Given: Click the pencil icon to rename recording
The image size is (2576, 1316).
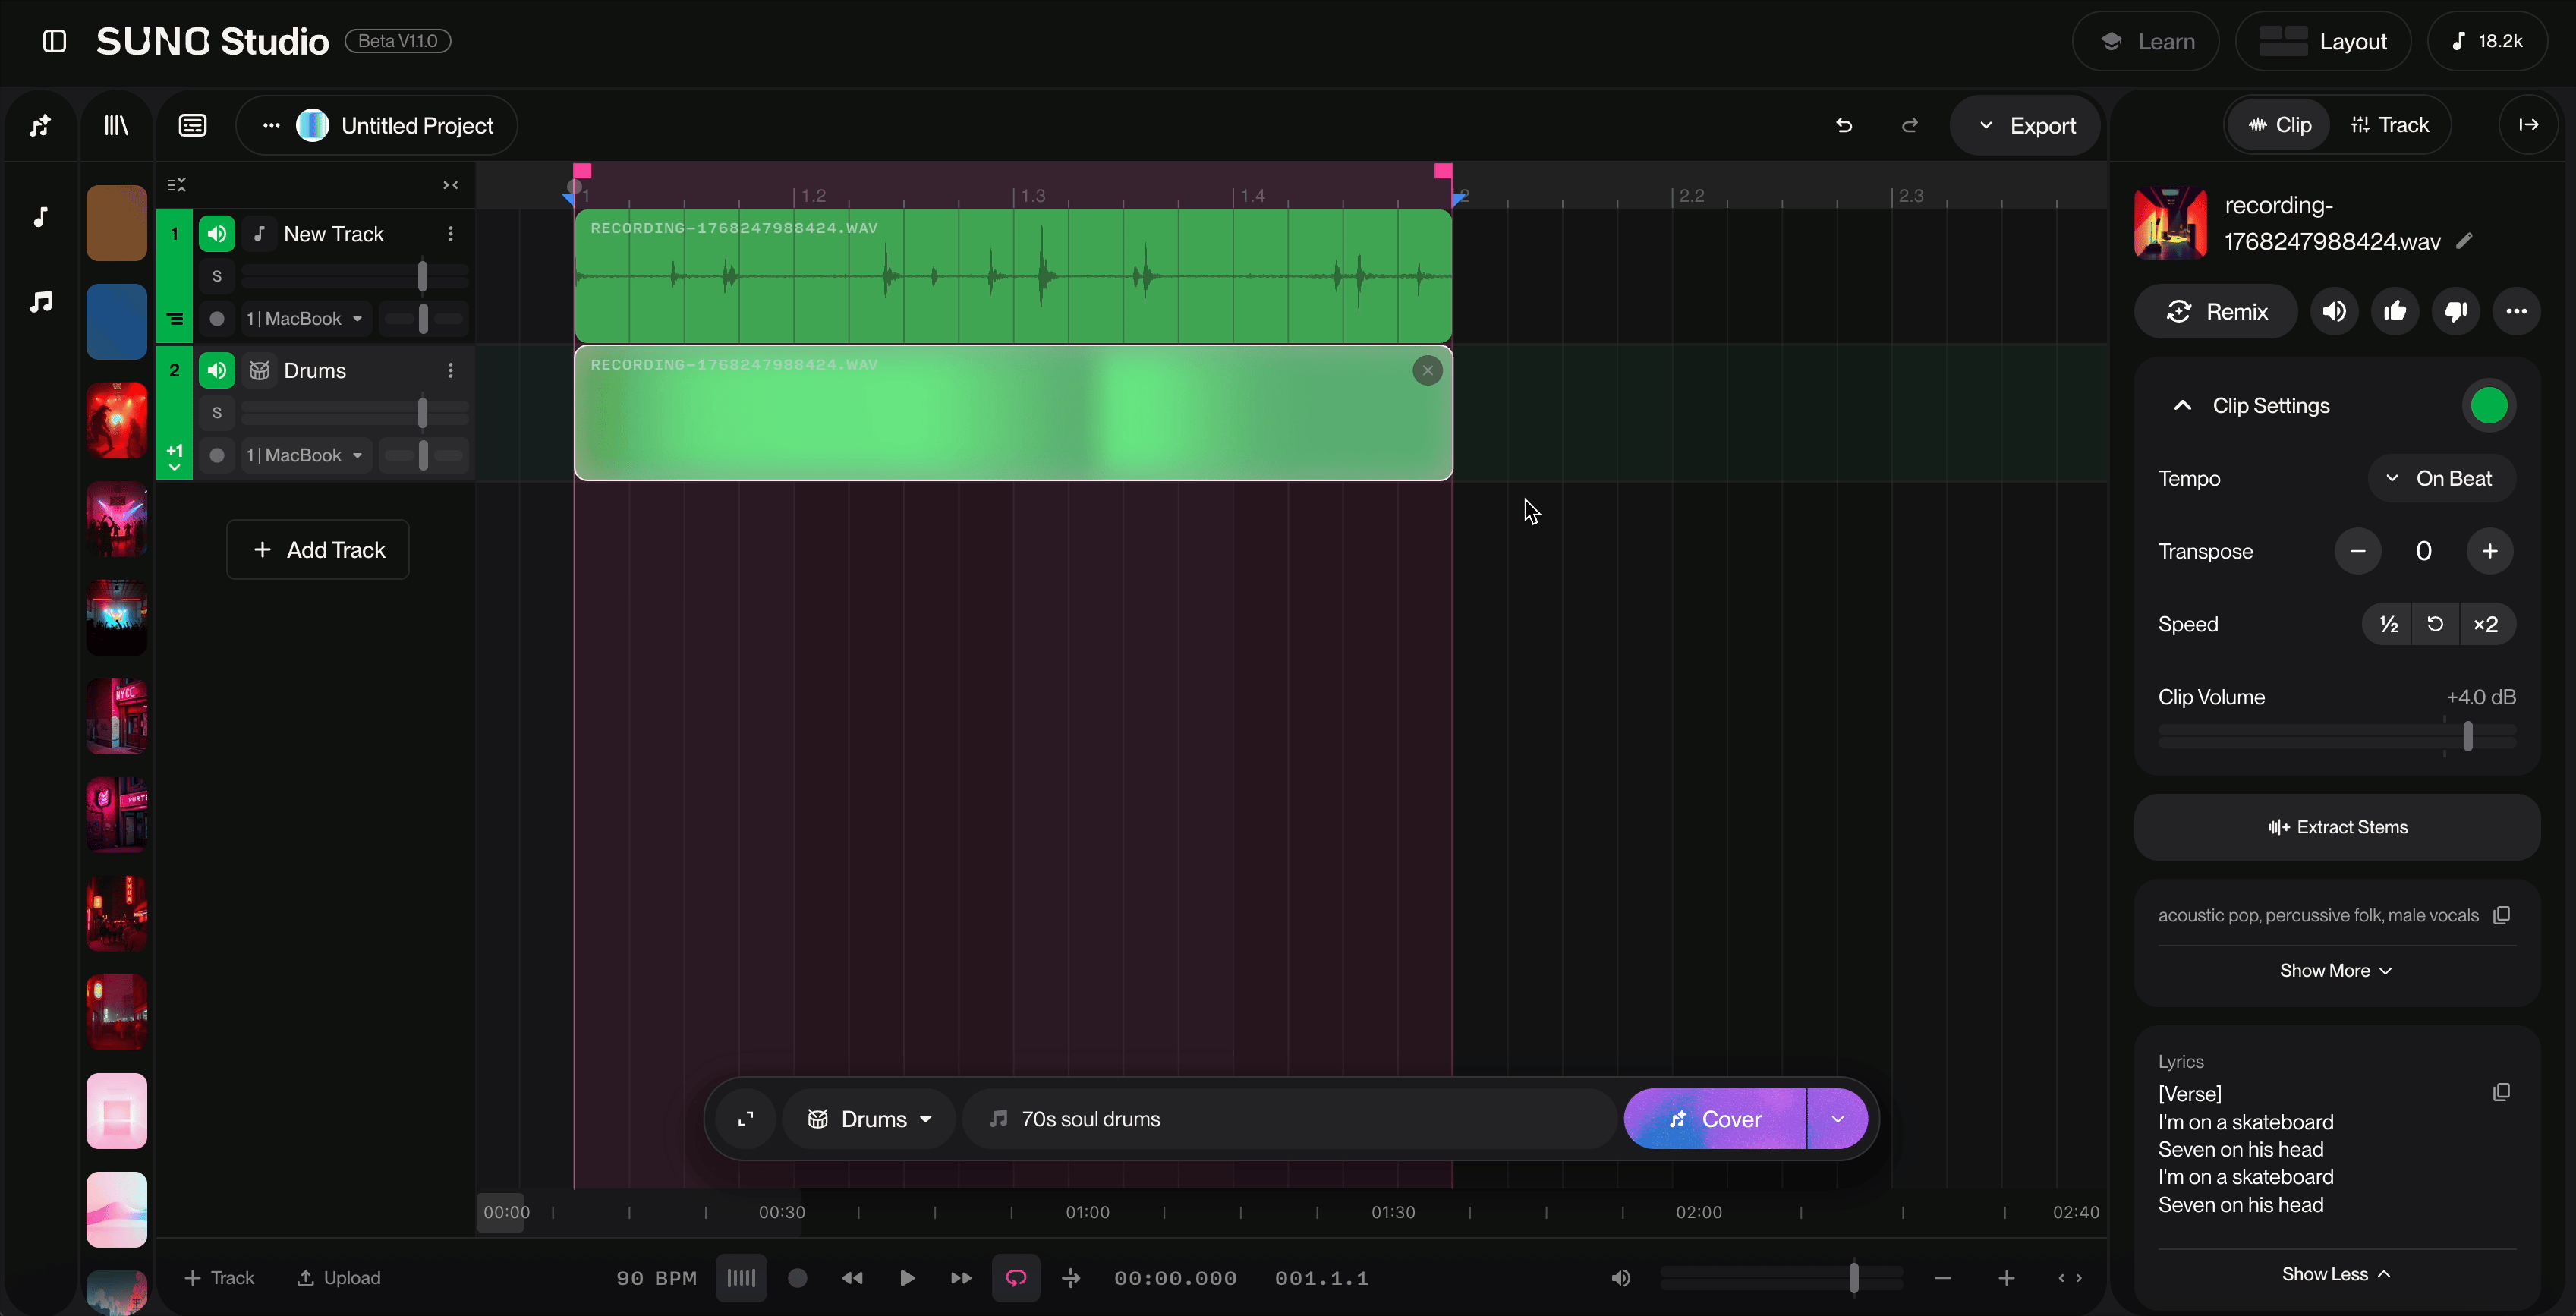Looking at the screenshot, I should (2465, 241).
